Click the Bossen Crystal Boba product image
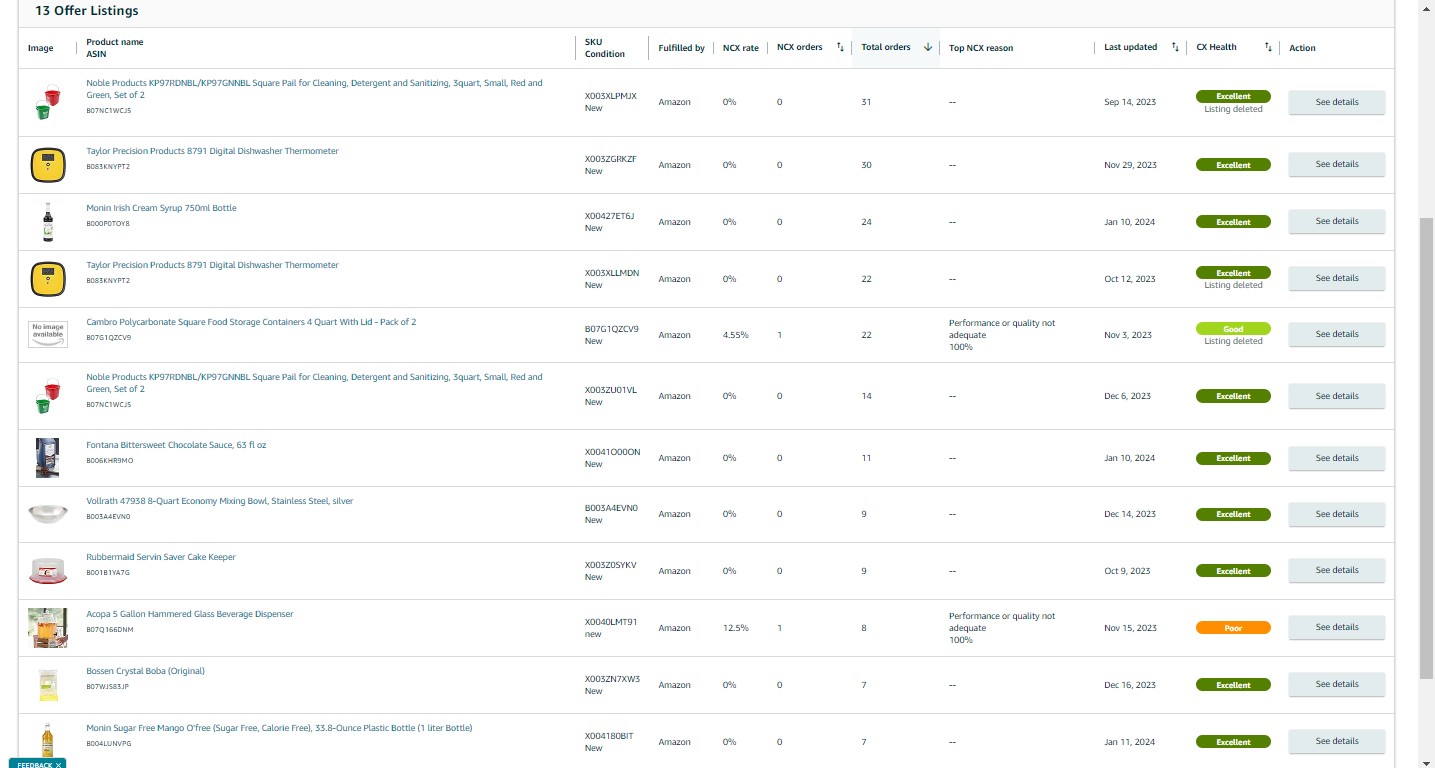Screen dimensions: 1435x768 pyautogui.click(x=47, y=685)
